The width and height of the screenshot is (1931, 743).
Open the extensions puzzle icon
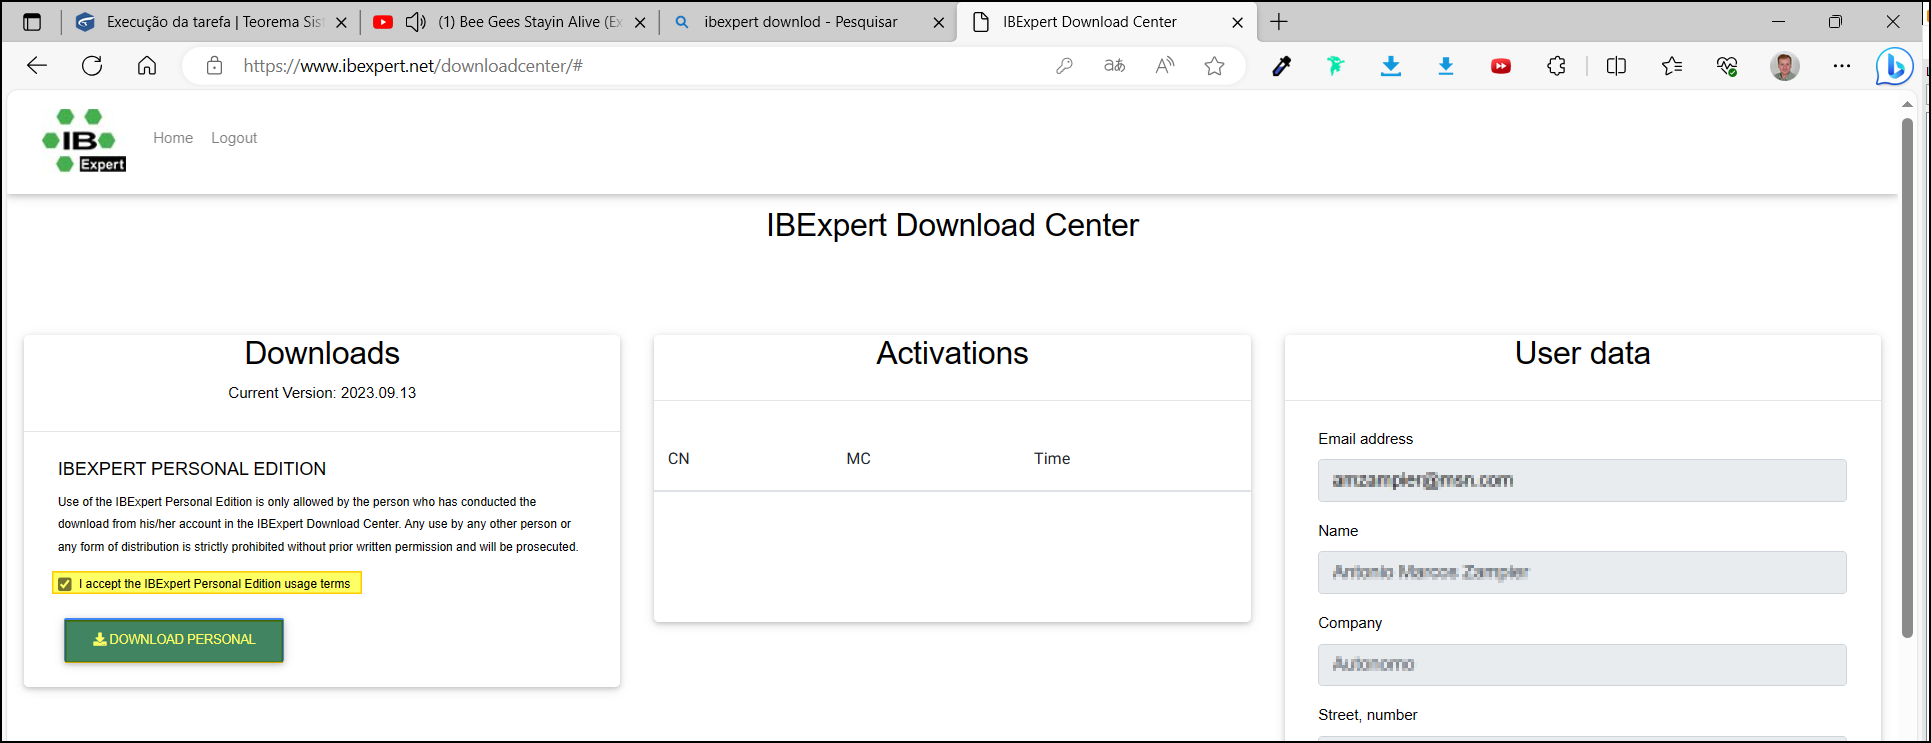pyautogui.click(x=1556, y=66)
